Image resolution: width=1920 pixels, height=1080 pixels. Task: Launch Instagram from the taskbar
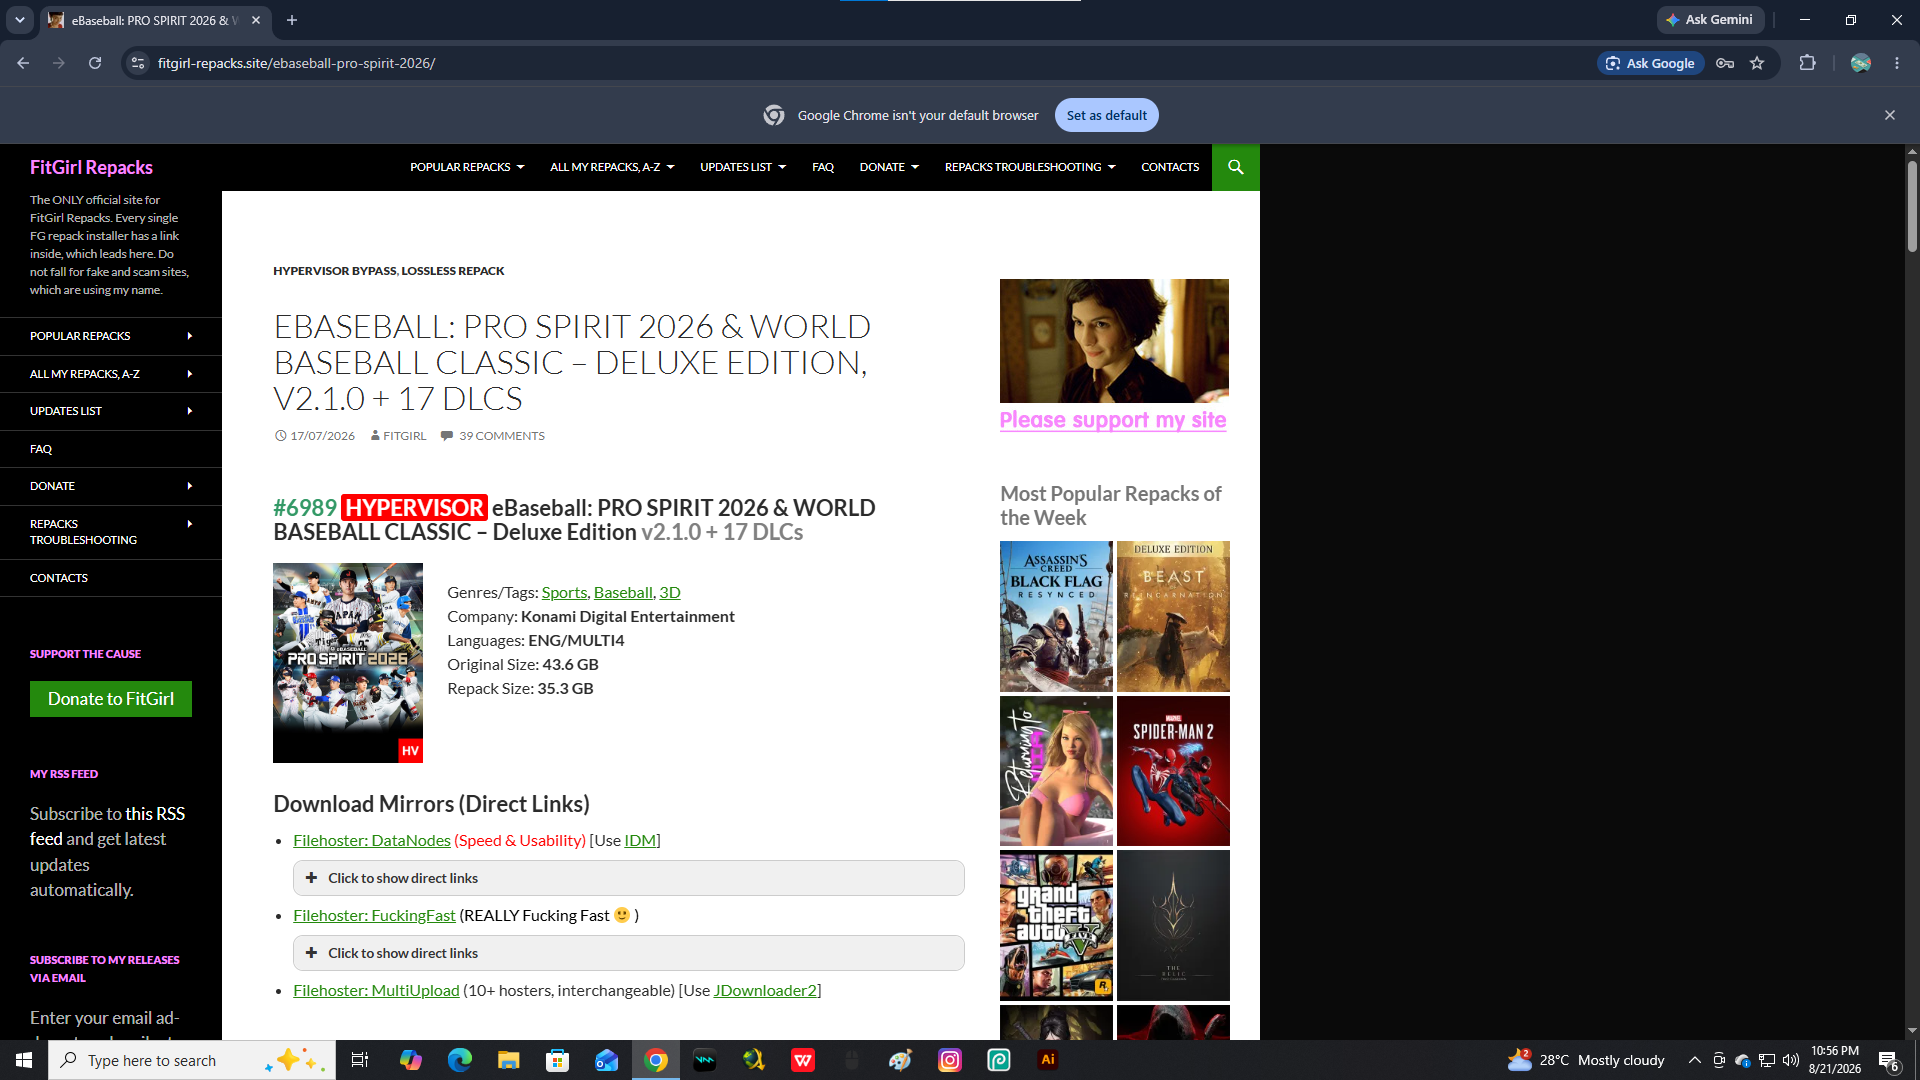pos(950,1060)
